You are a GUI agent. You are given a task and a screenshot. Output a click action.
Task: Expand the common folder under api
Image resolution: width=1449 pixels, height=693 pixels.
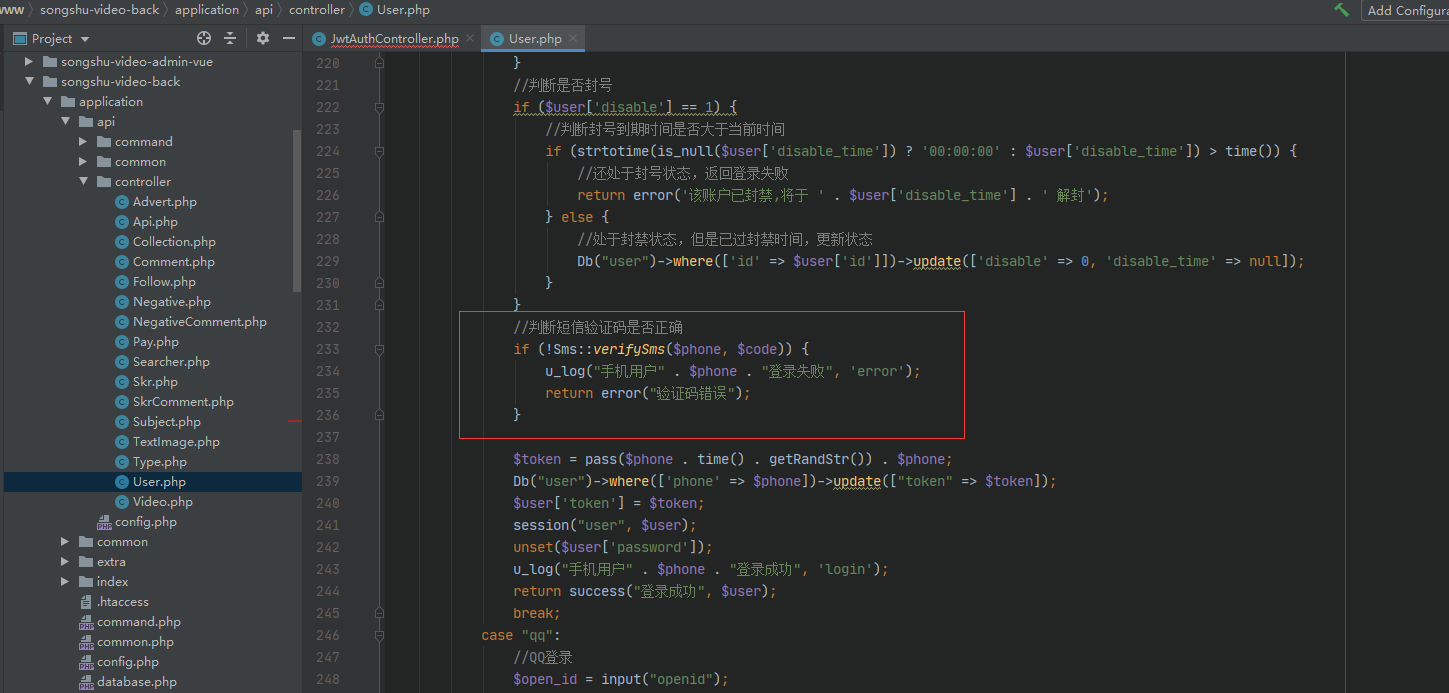coord(83,162)
